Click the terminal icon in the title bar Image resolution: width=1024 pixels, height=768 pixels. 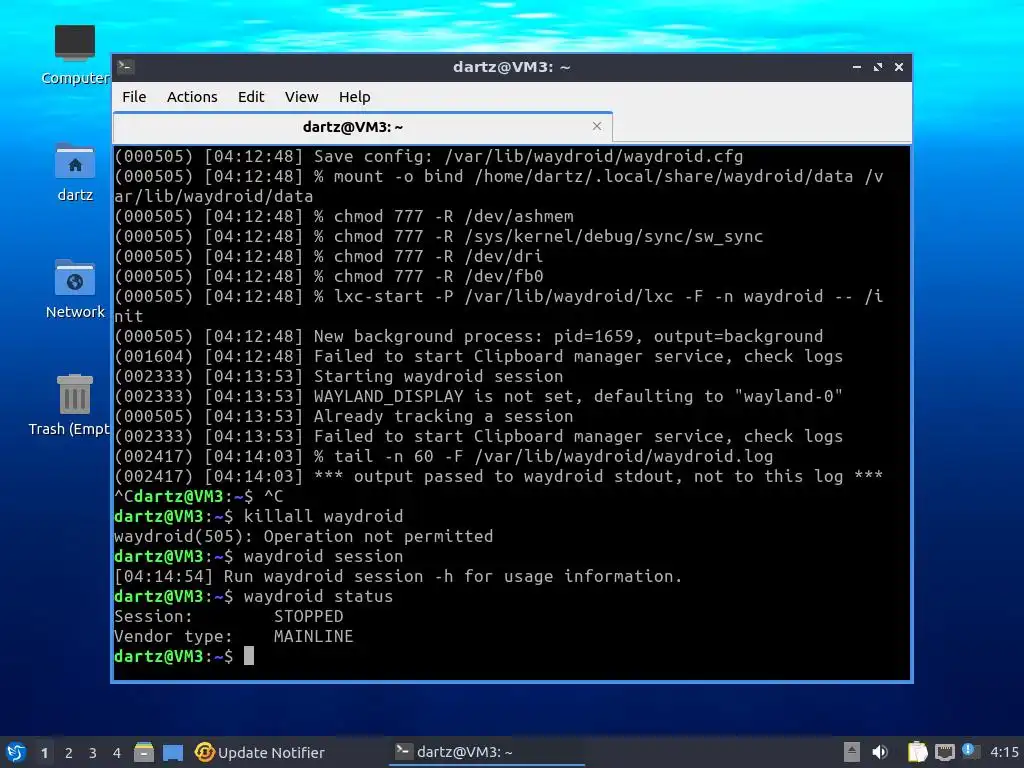[x=126, y=67]
